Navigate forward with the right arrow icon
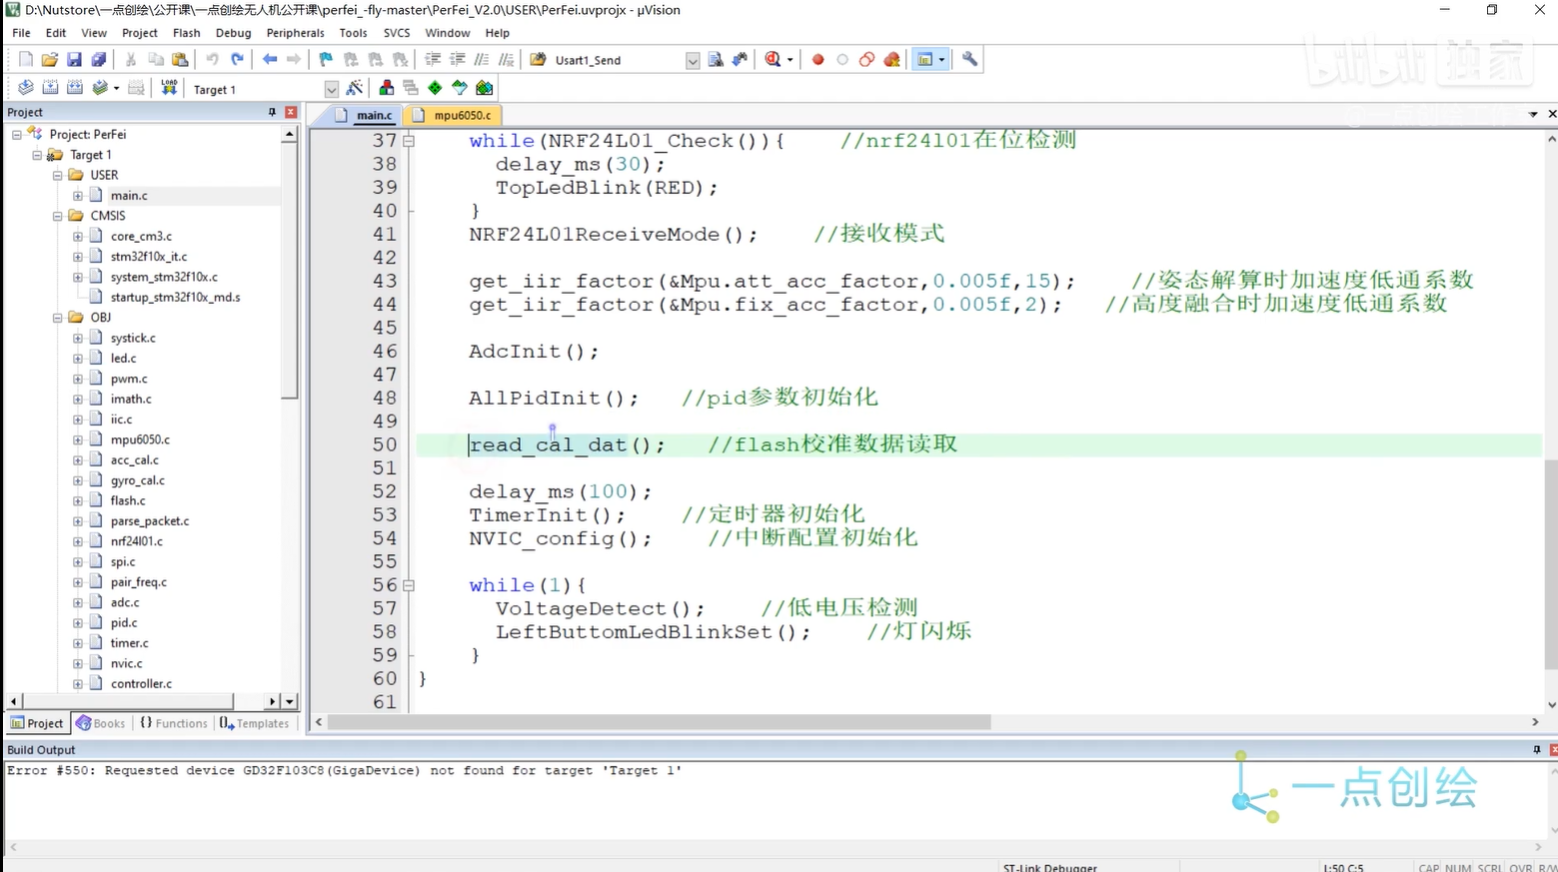The height and width of the screenshot is (872, 1558). [x=293, y=60]
